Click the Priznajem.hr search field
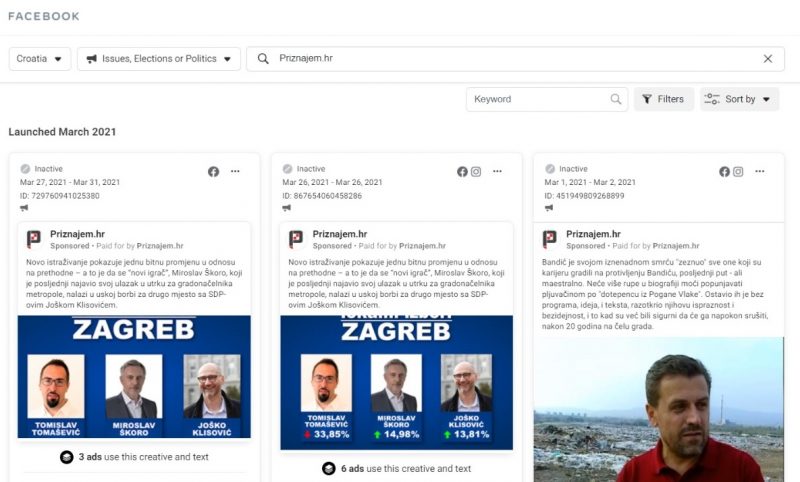The height and width of the screenshot is (482, 800). click(x=515, y=59)
